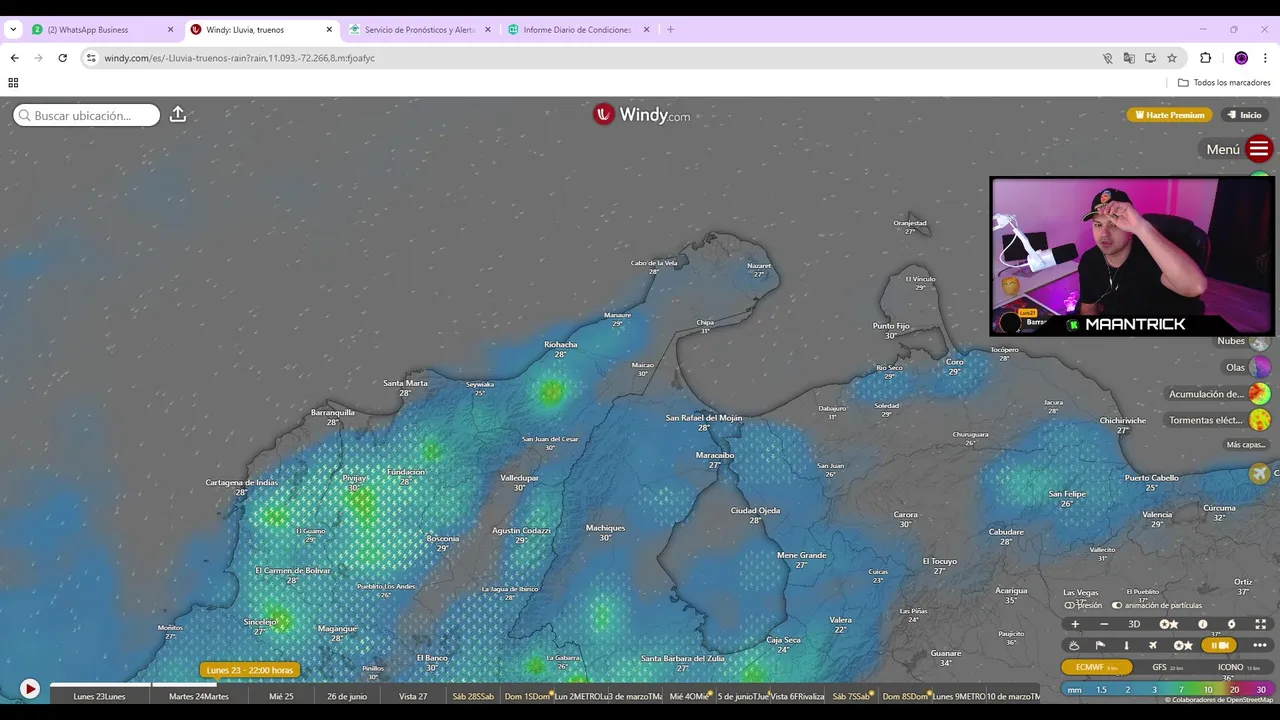Viewport: 1280px width, 720px height.
Task: Jump timeline to Mié 25
Action: pyautogui.click(x=281, y=696)
